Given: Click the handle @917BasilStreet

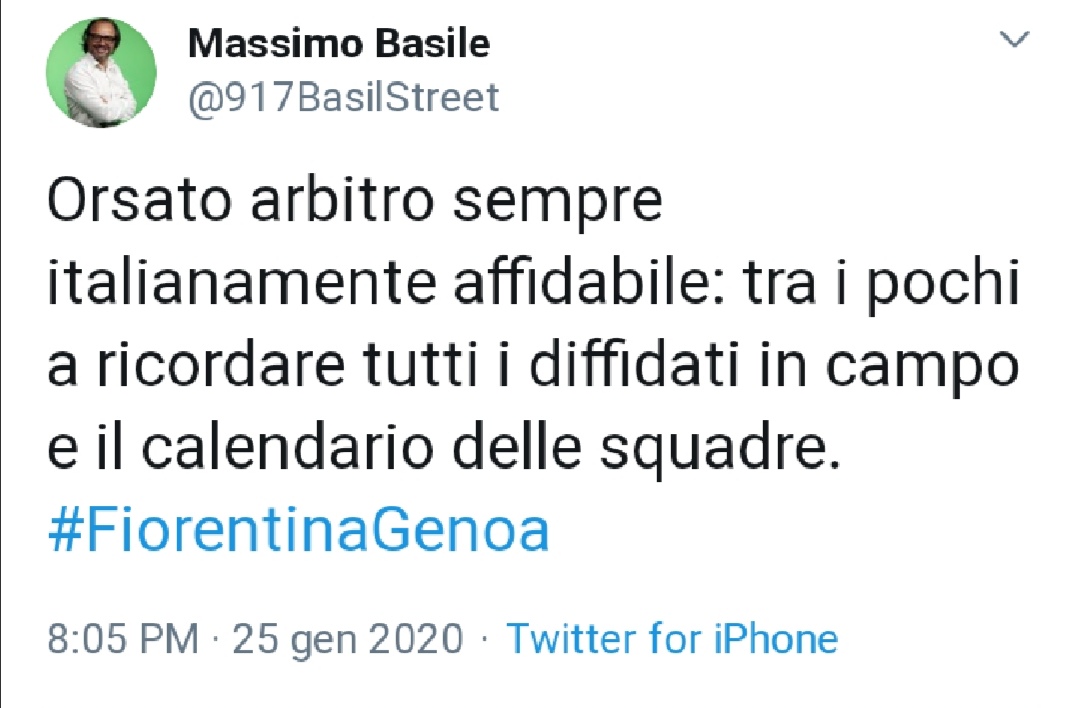Looking at the screenshot, I should [x=343, y=97].
